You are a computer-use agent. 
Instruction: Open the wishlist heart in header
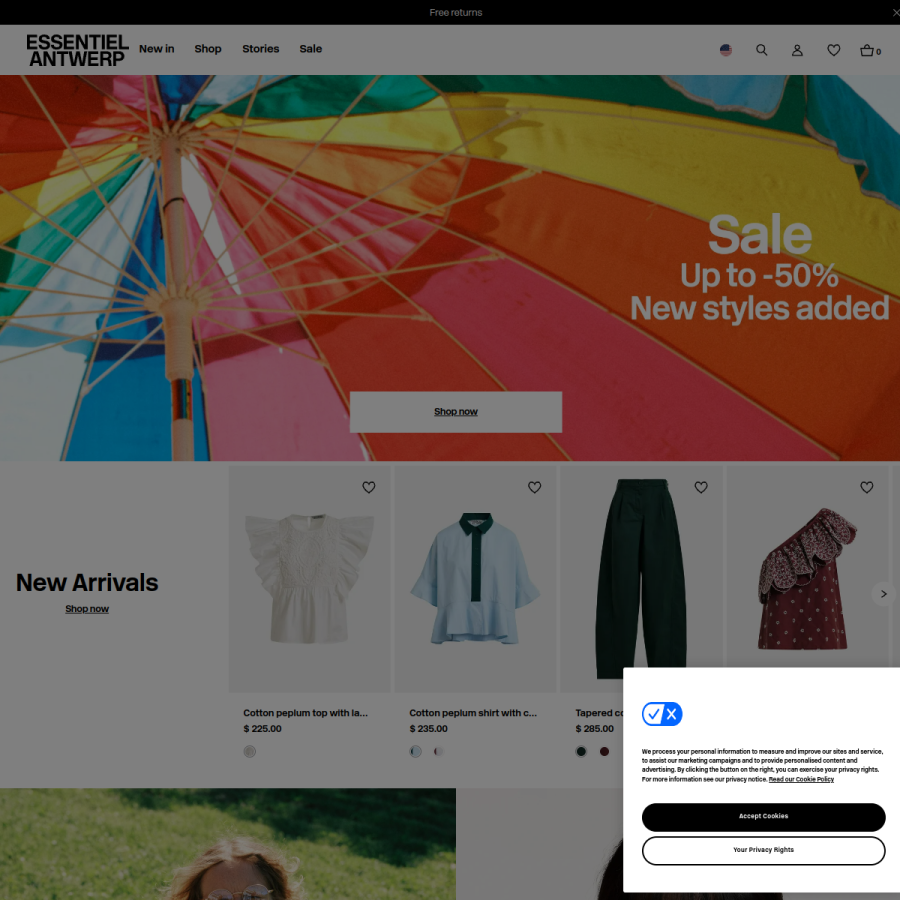click(833, 51)
